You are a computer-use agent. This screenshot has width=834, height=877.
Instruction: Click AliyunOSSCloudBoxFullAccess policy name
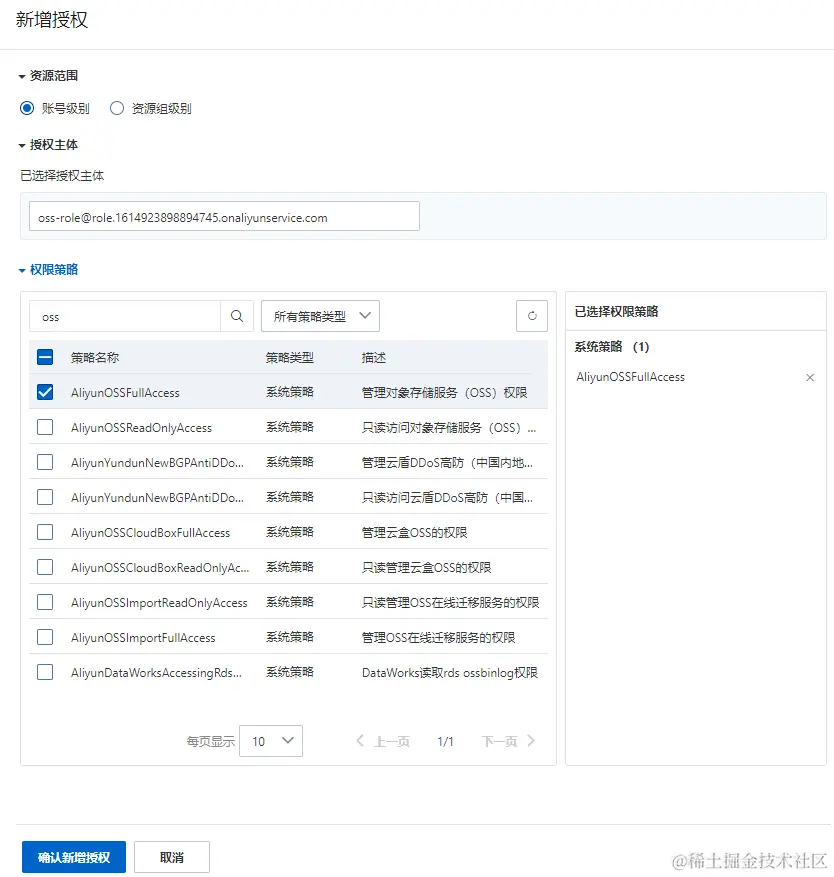[150, 533]
